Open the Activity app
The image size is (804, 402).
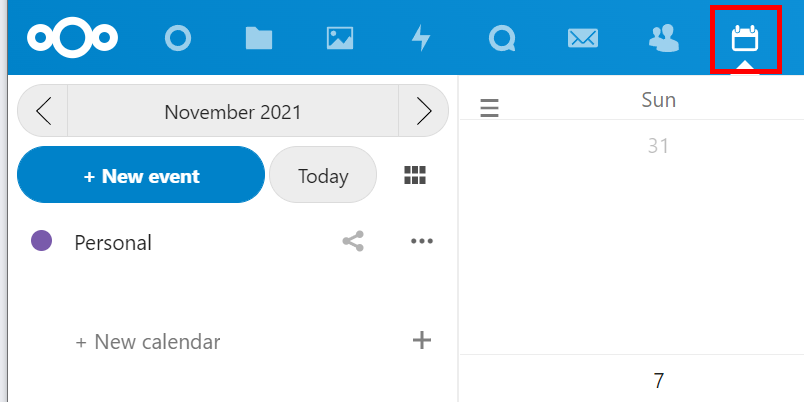(421, 39)
